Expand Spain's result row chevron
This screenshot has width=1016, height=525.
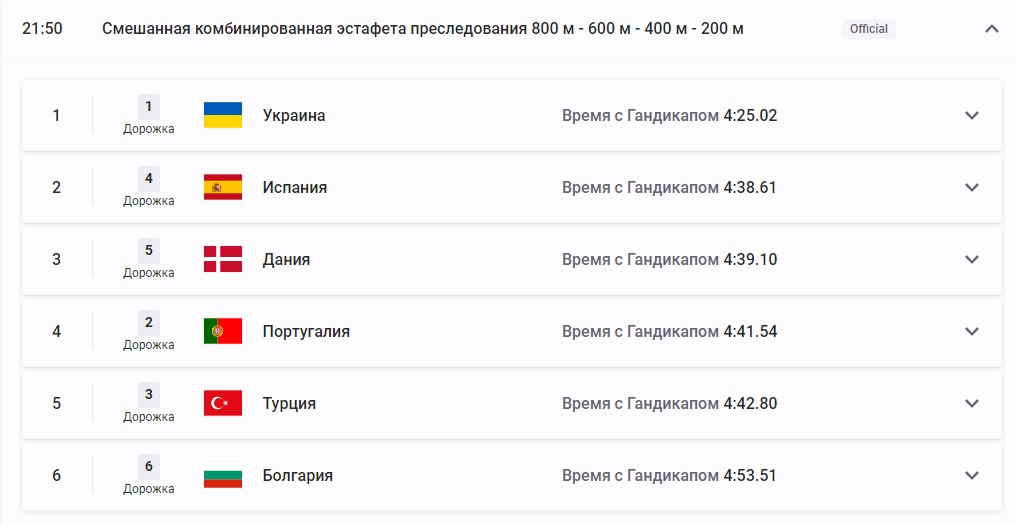pos(971,187)
